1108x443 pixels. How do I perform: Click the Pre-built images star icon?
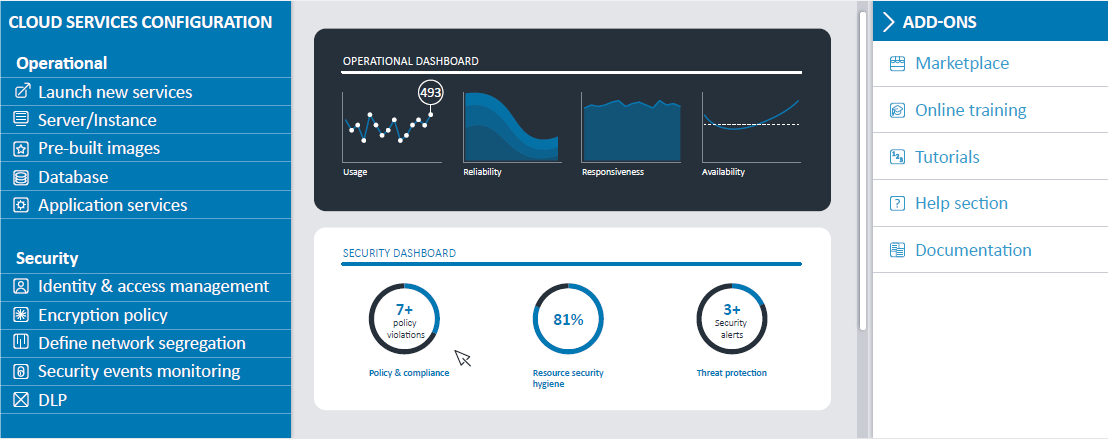[21, 148]
